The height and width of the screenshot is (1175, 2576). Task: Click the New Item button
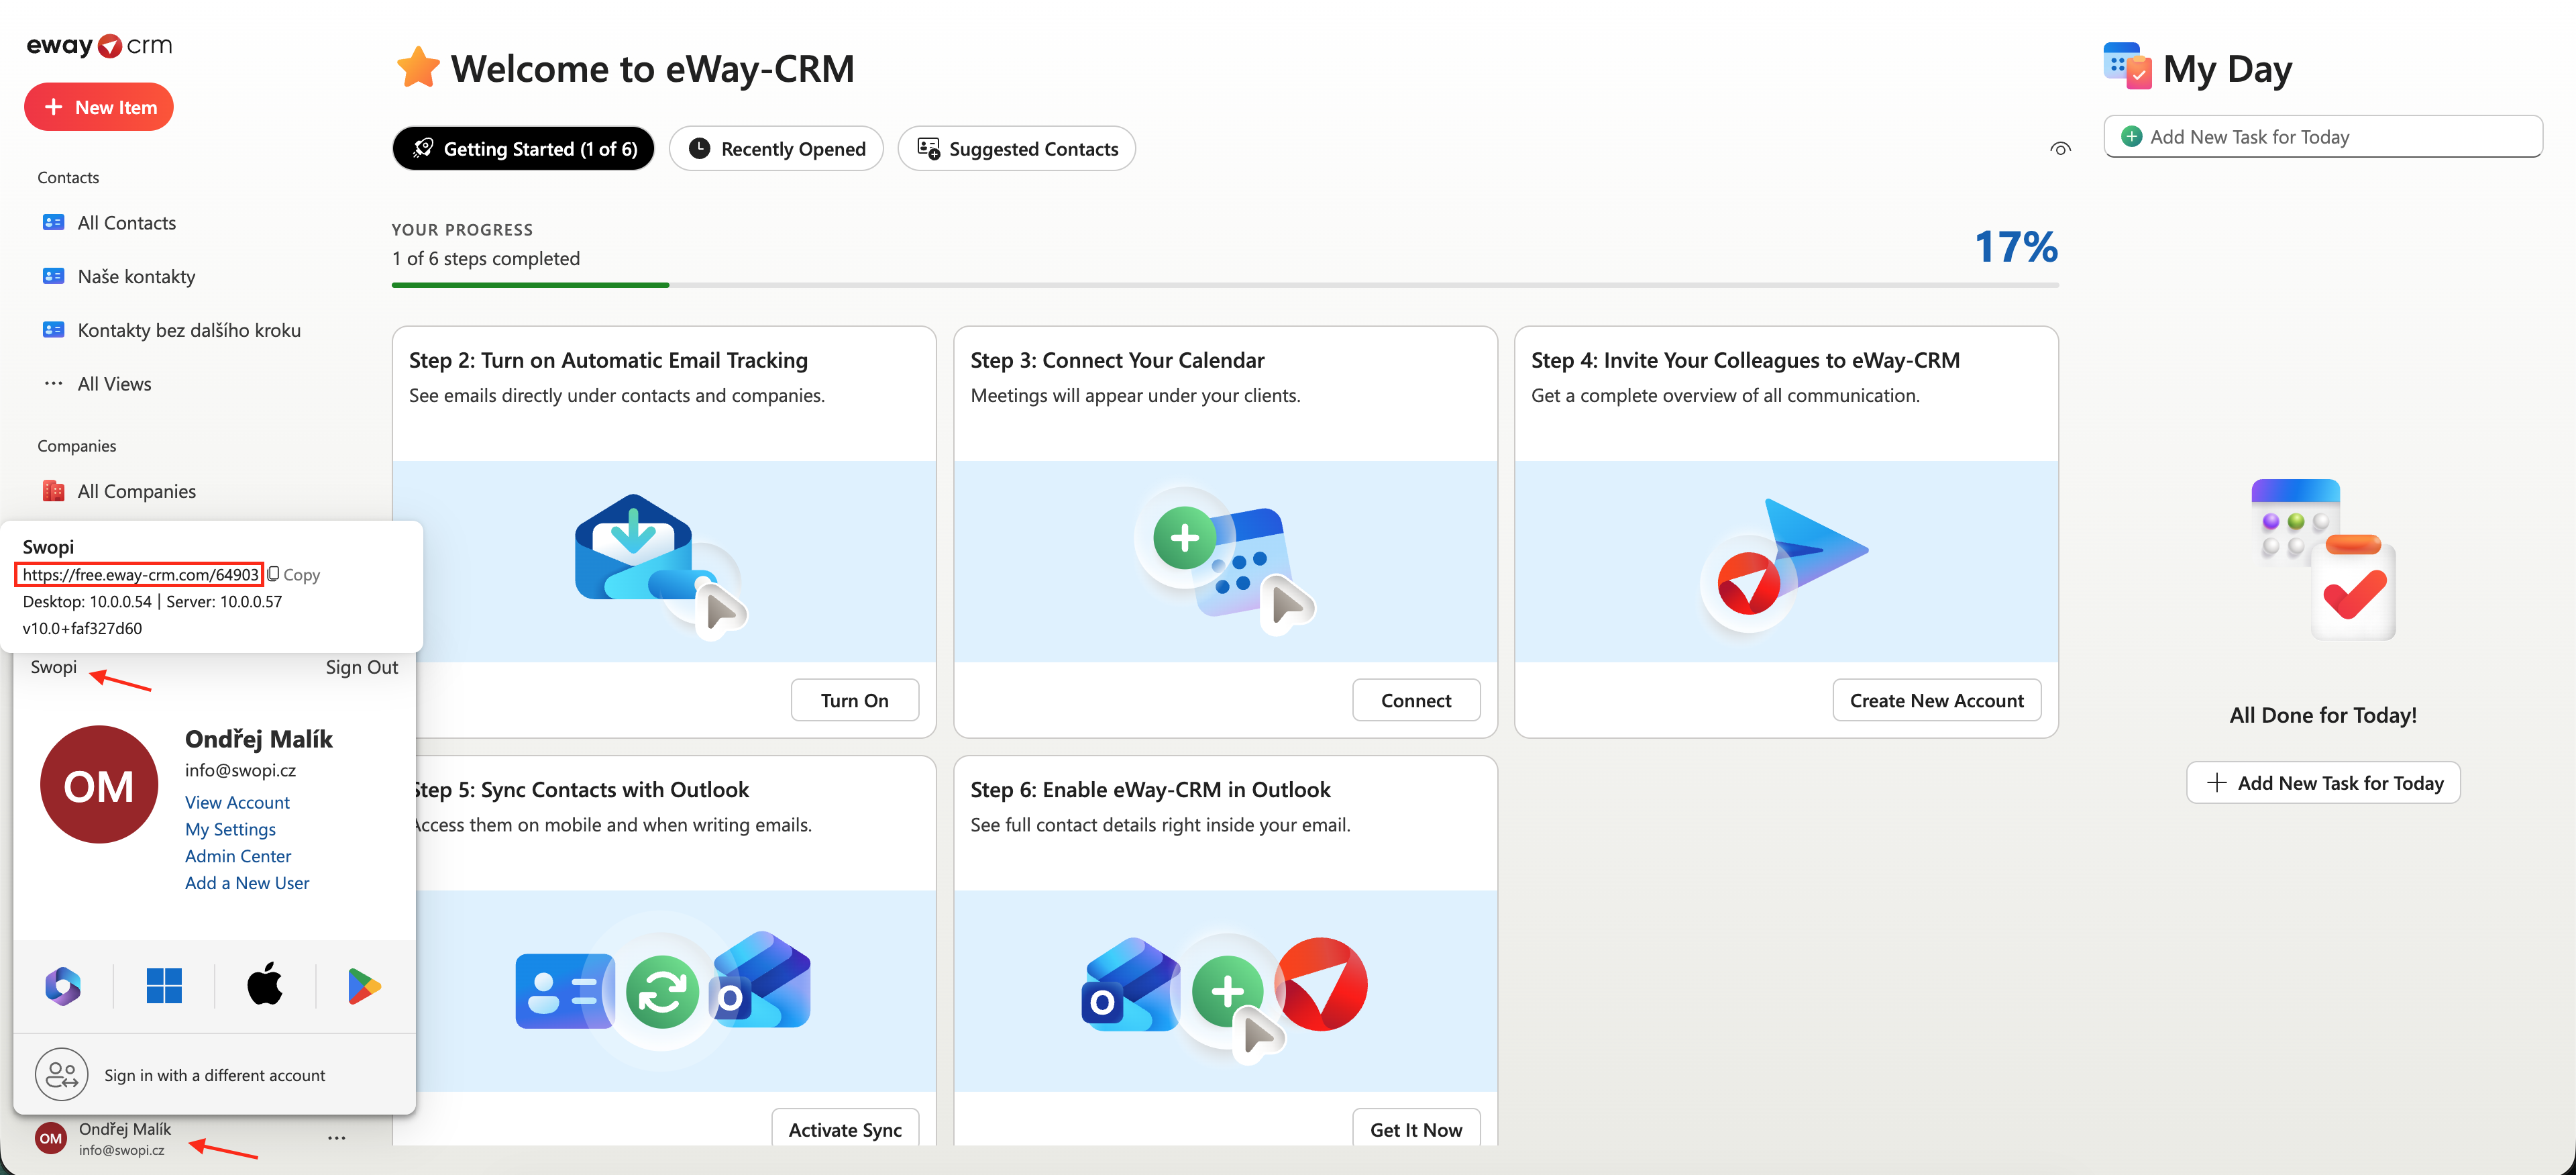click(x=99, y=107)
